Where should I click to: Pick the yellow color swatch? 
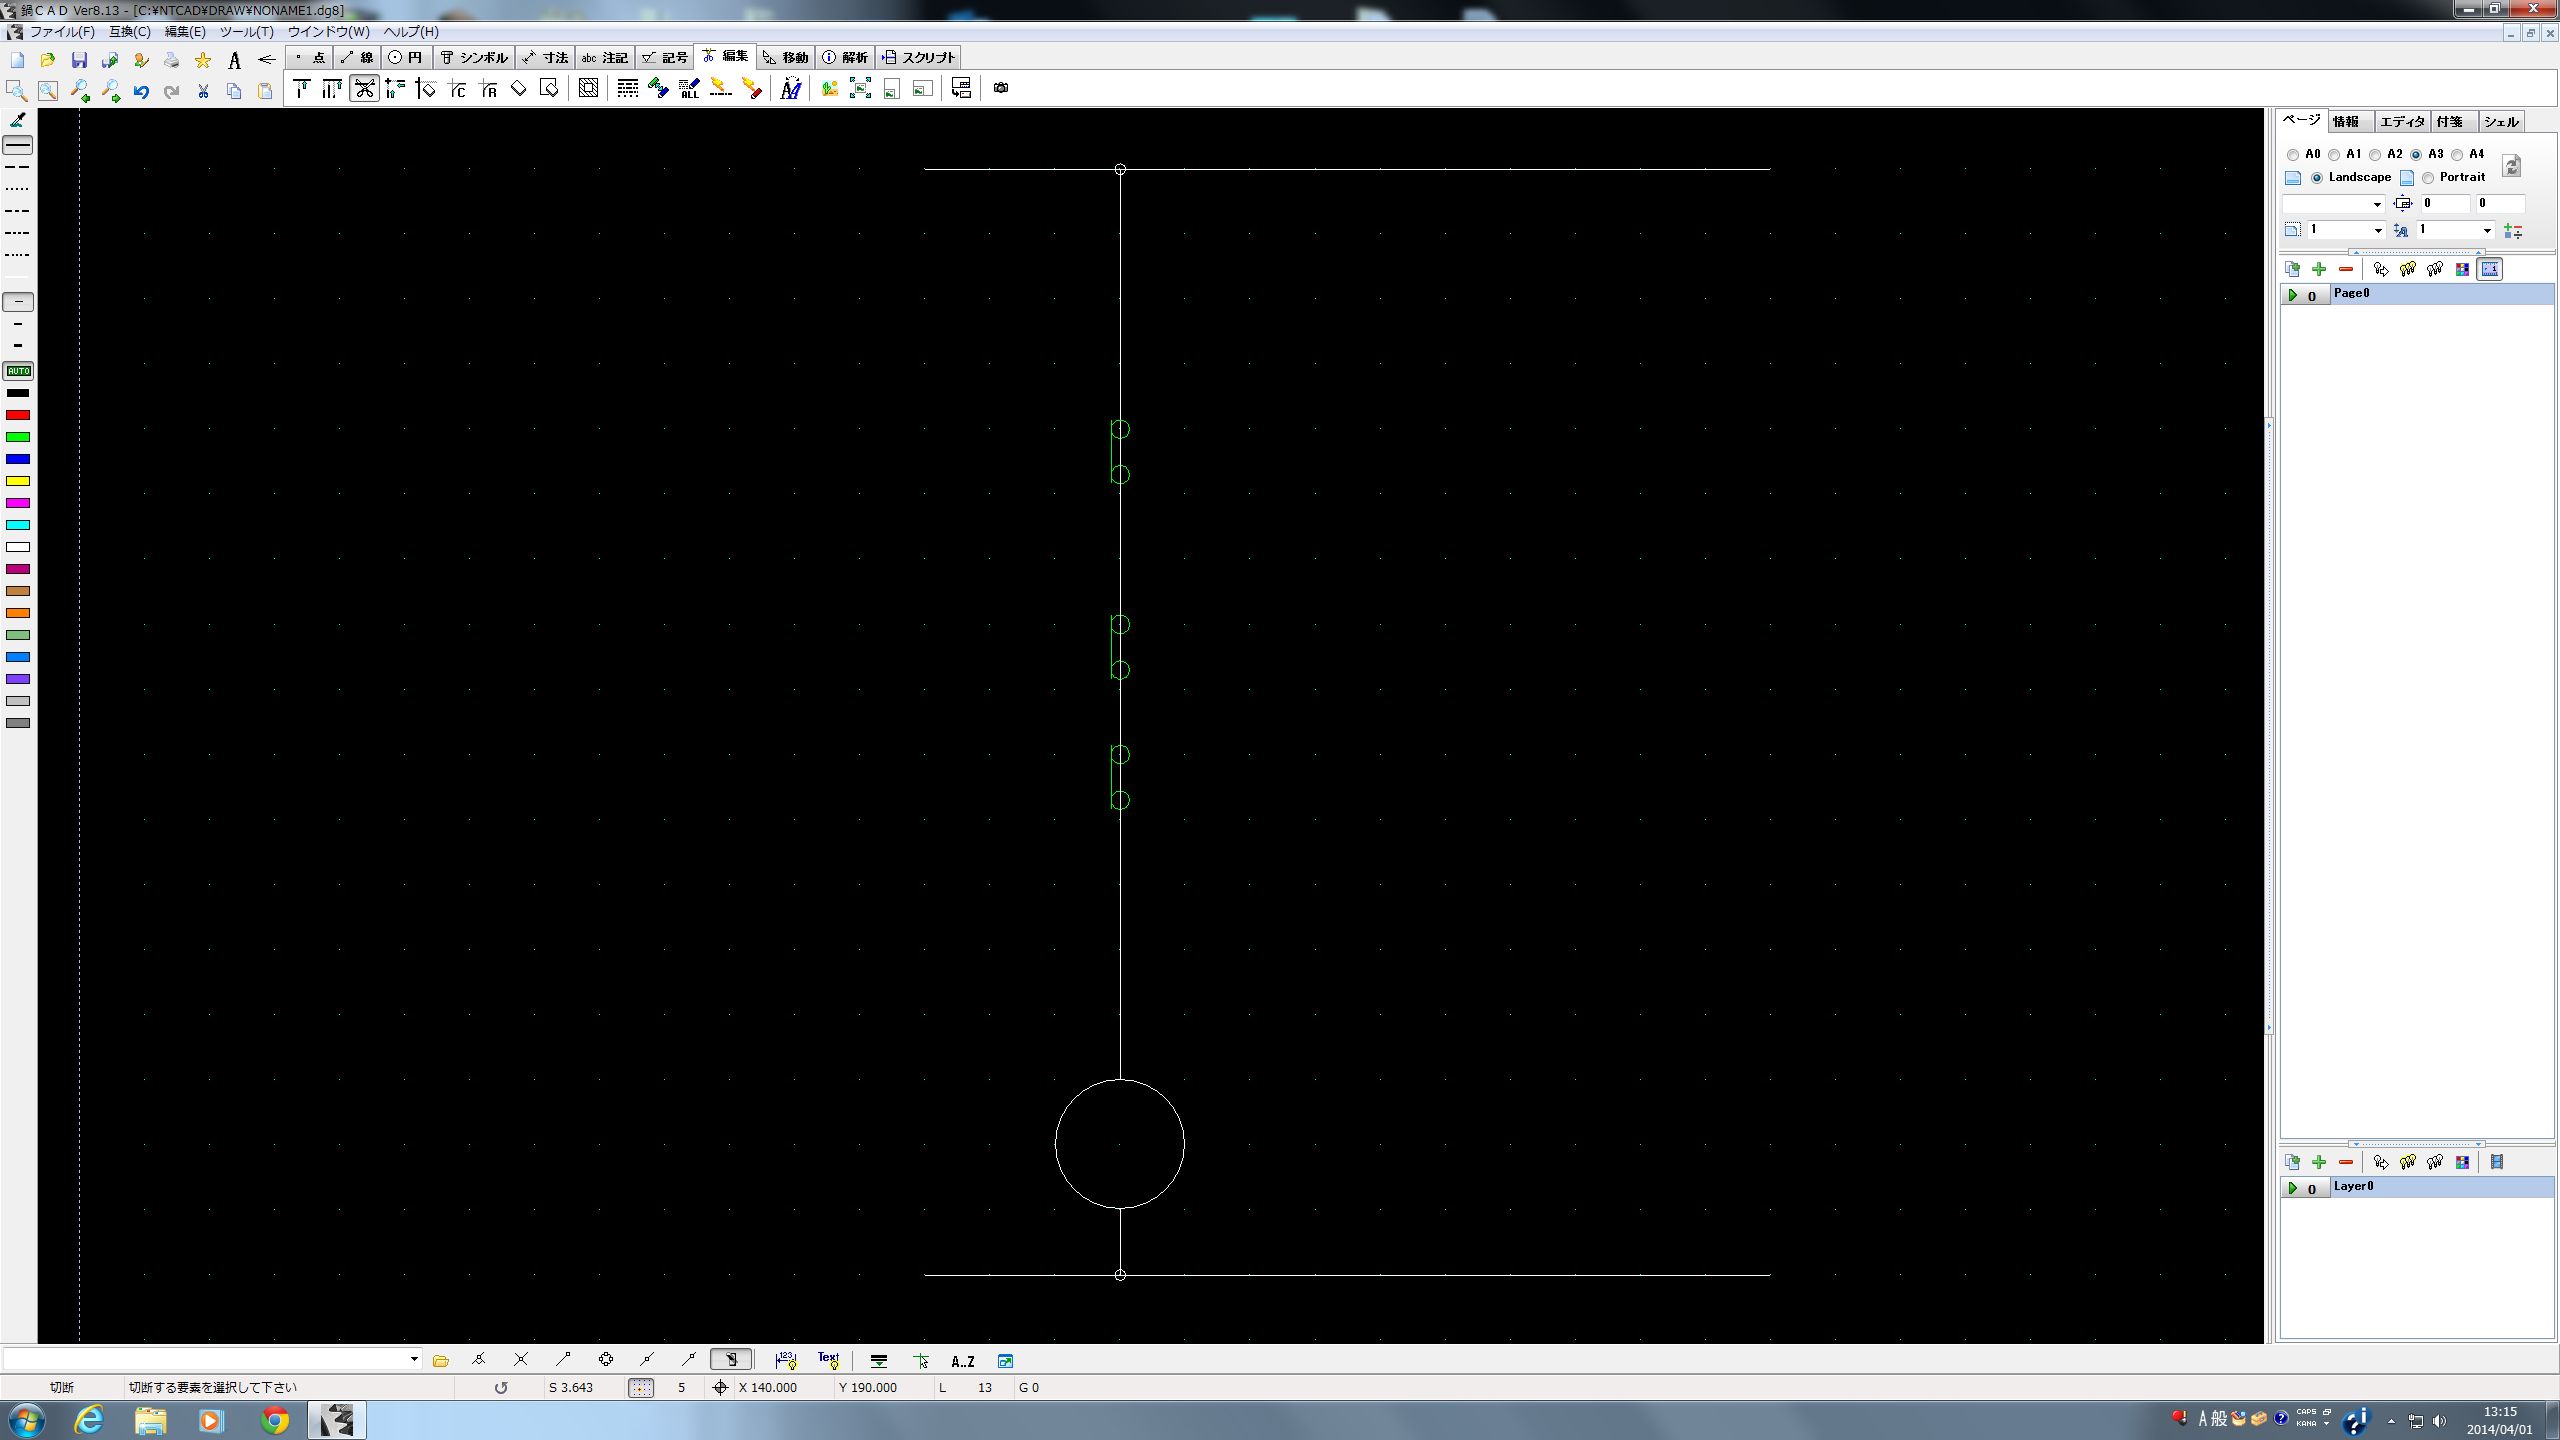[x=18, y=481]
